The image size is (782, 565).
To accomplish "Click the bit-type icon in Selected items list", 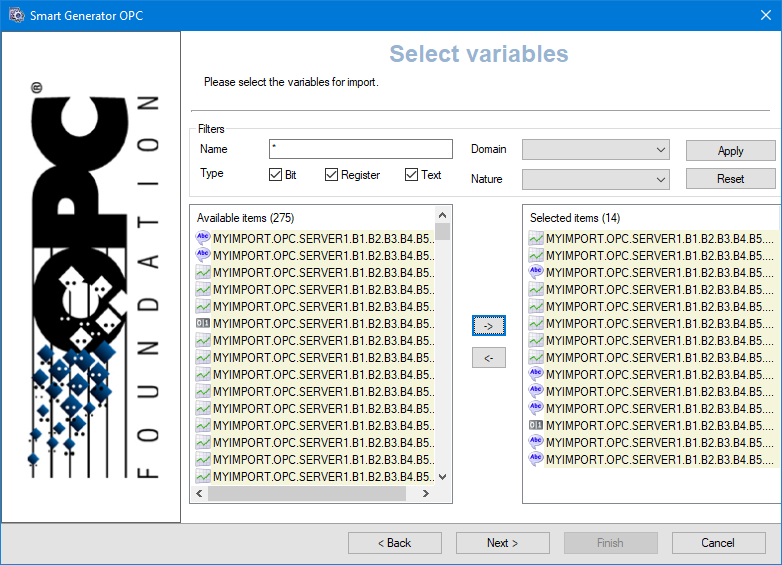I will point(536,425).
